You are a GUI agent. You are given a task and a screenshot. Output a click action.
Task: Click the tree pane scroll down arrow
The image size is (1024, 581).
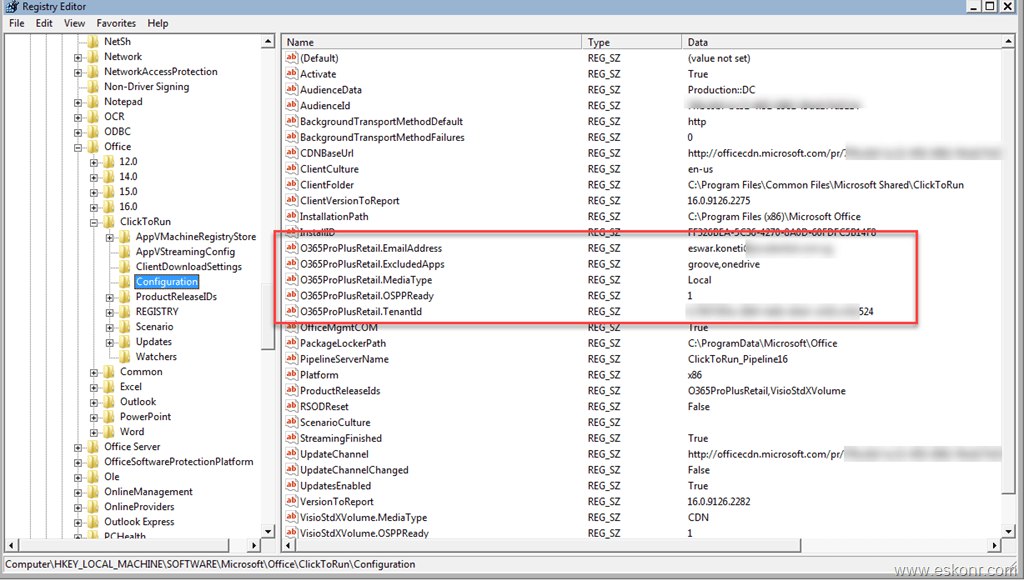(268, 531)
